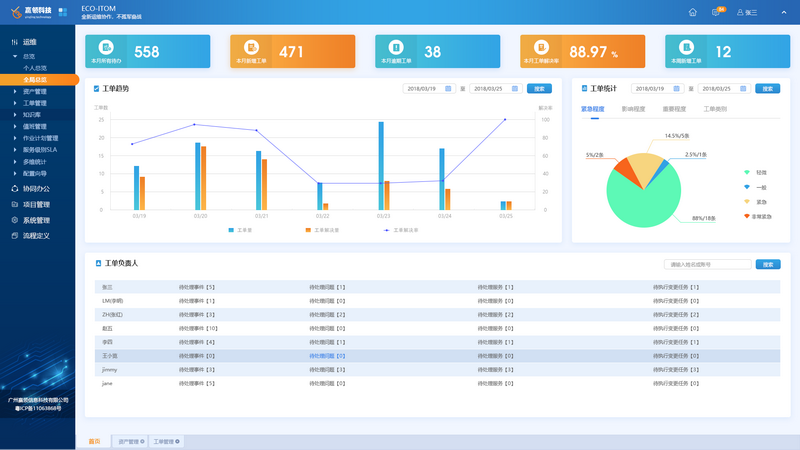Click the 运维 sidebar icon
The width and height of the screenshot is (800, 450).
[14, 42]
